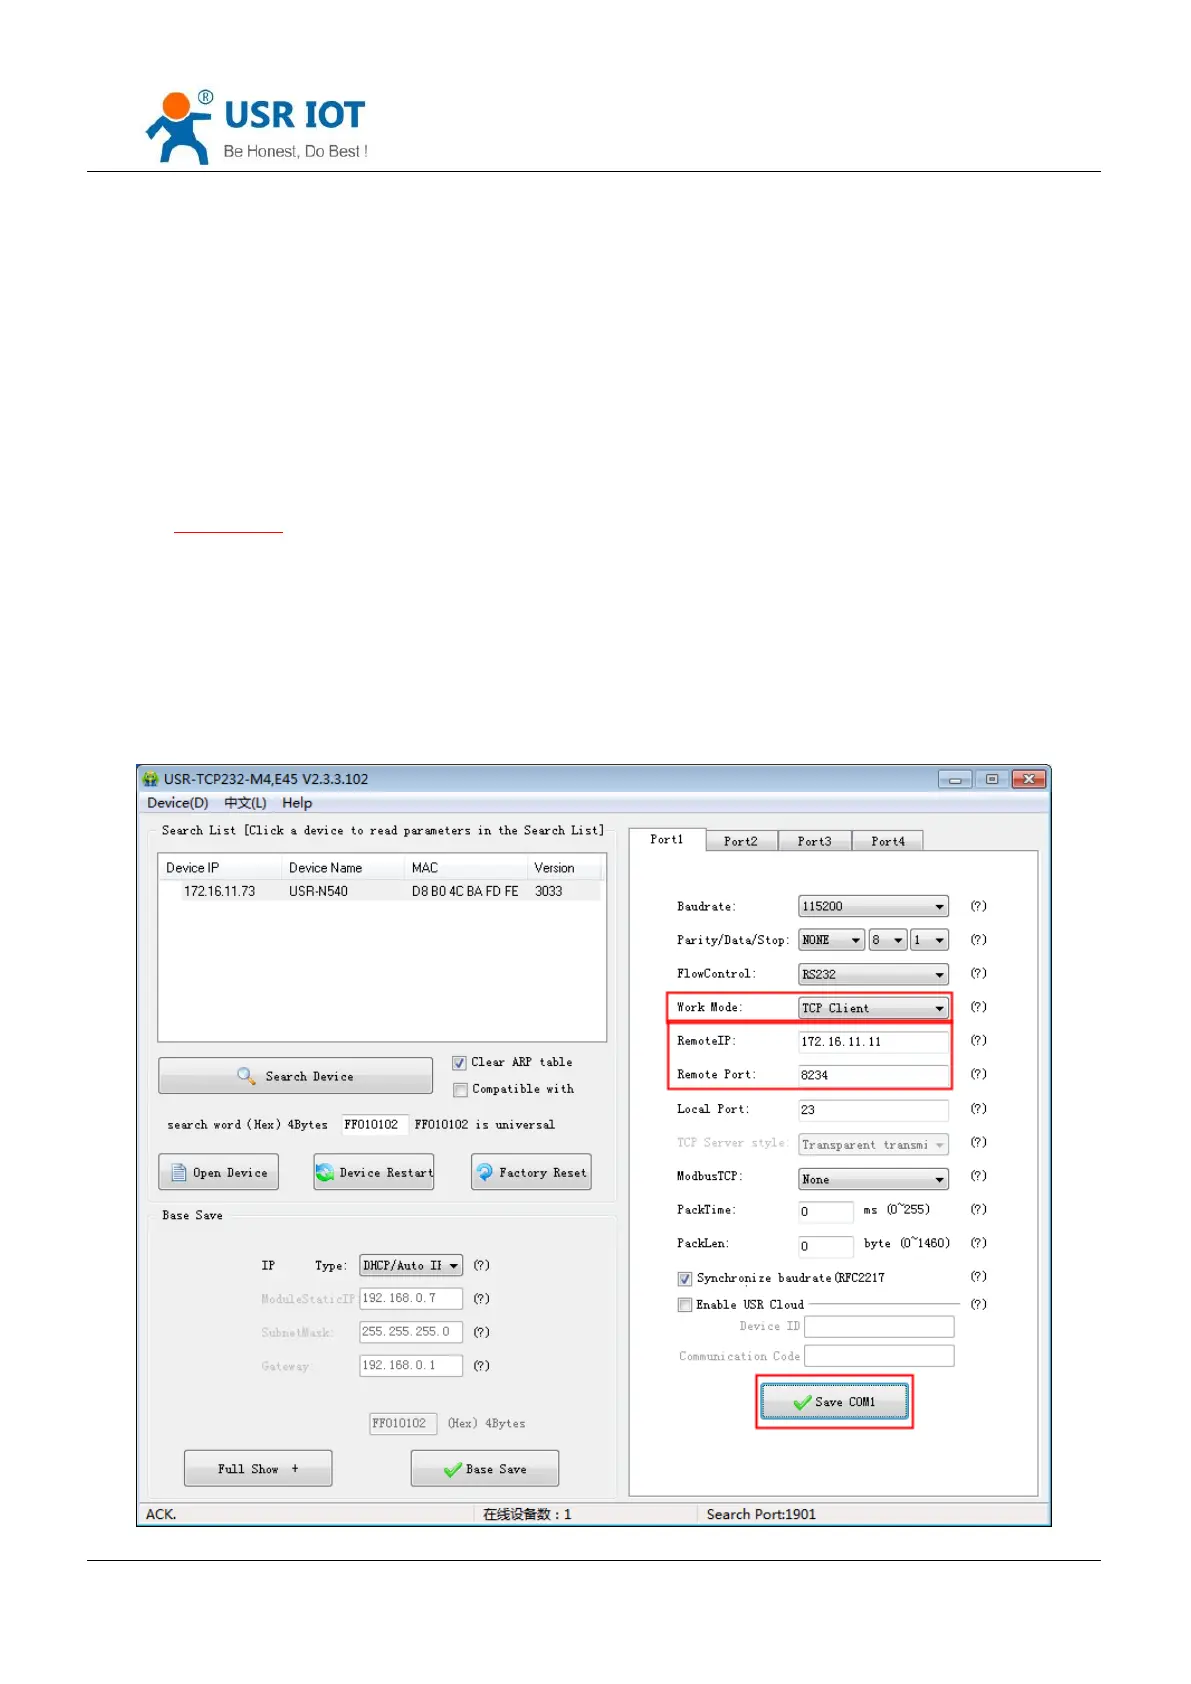
Task: Click the help (?) icon beside IP Type
Action: [481, 1265]
